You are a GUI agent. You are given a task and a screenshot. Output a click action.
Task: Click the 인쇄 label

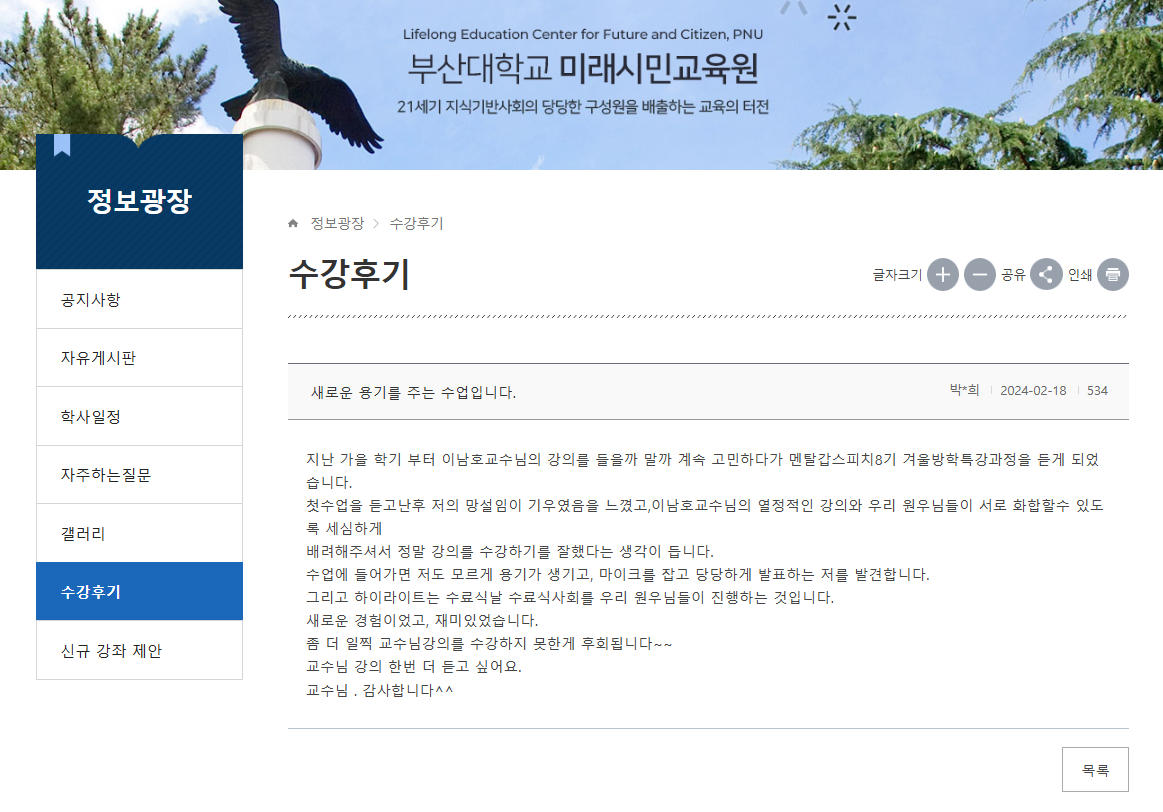(x=1080, y=275)
